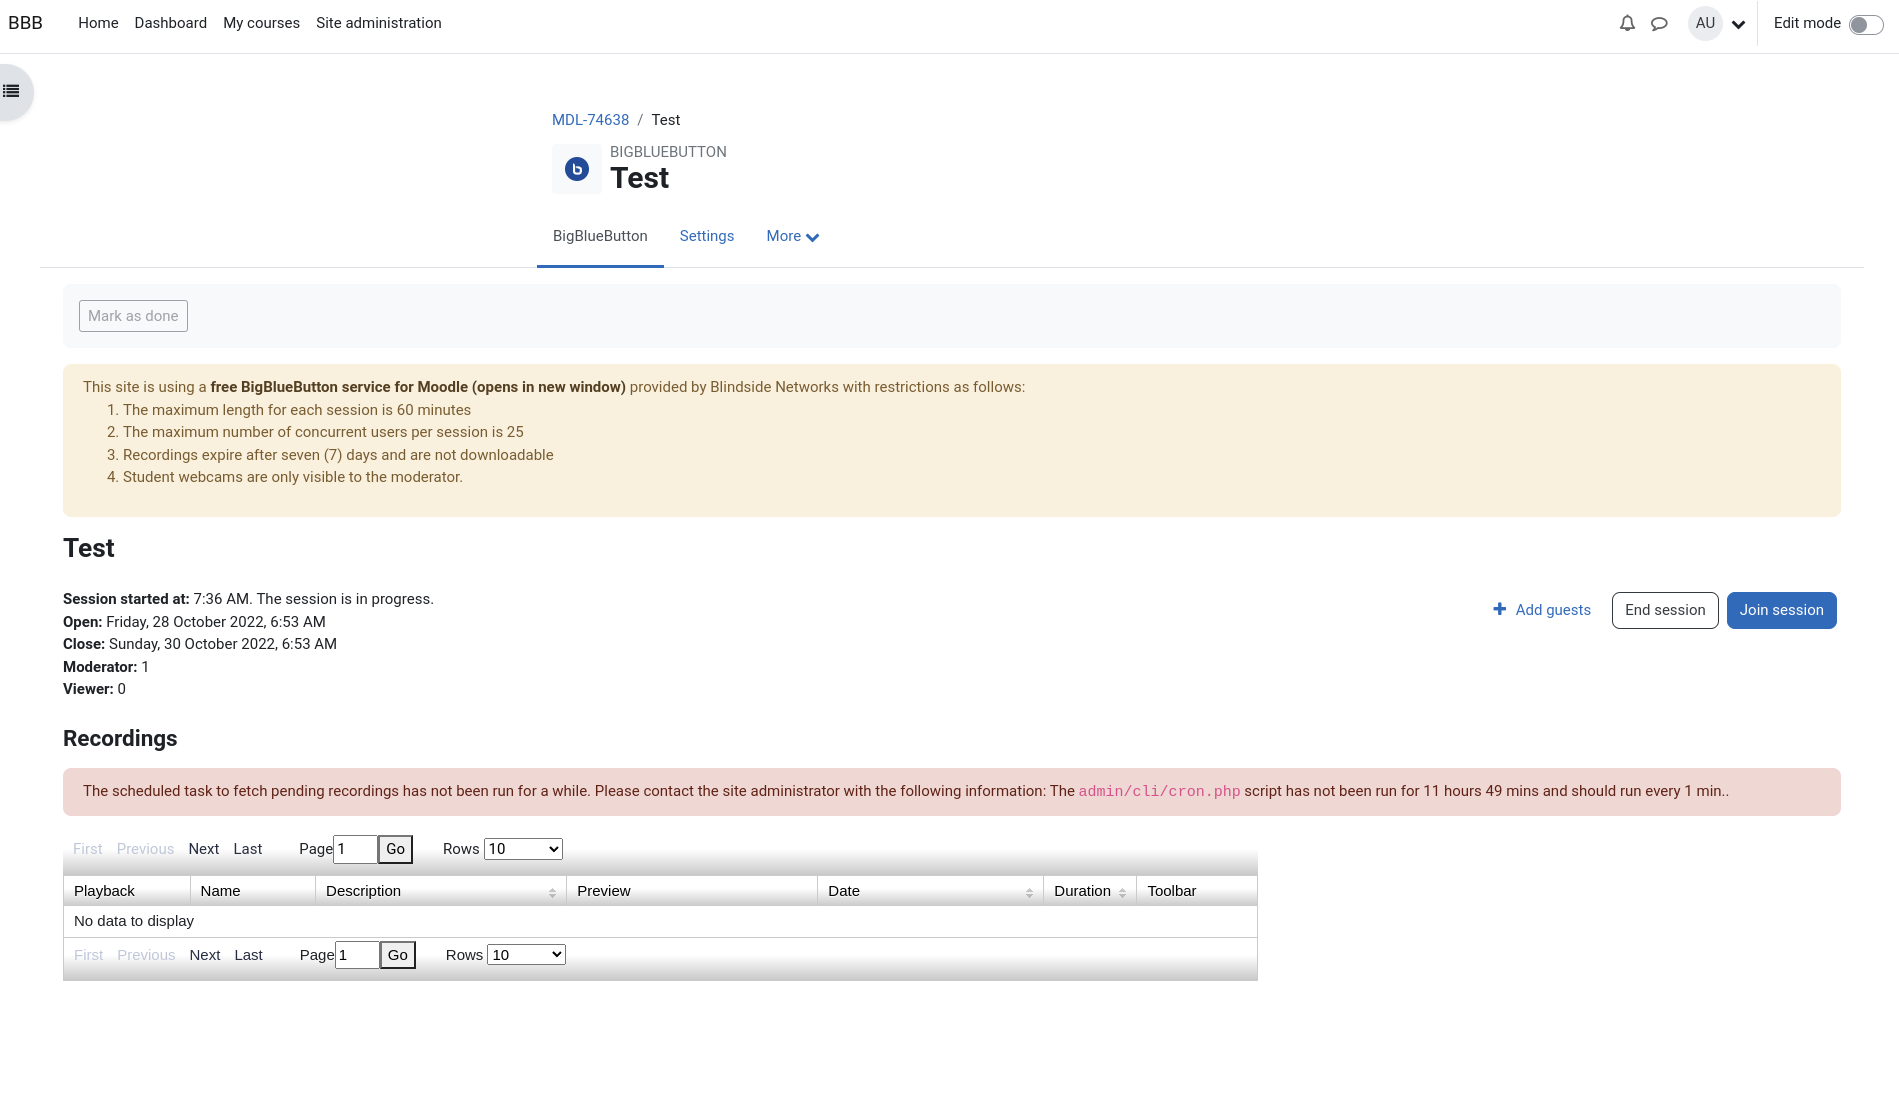The width and height of the screenshot is (1899, 1099).
Task: Click the plus icon beside Add guests
Action: pyautogui.click(x=1499, y=609)
